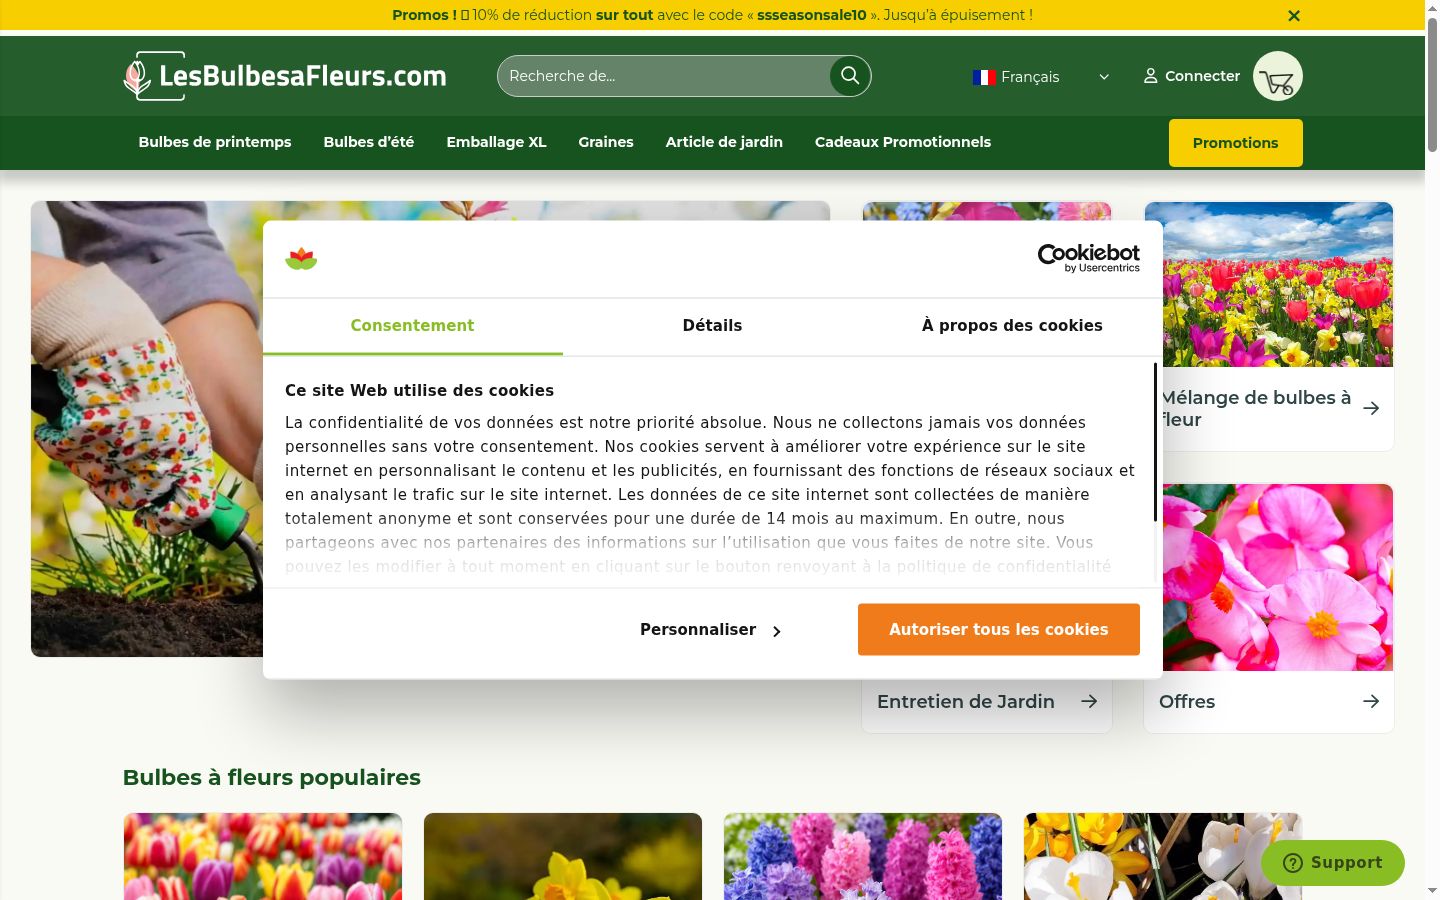
Task: Open Bulbes de printemps menu
Action: pyautogui.click(x=215, y=142)
